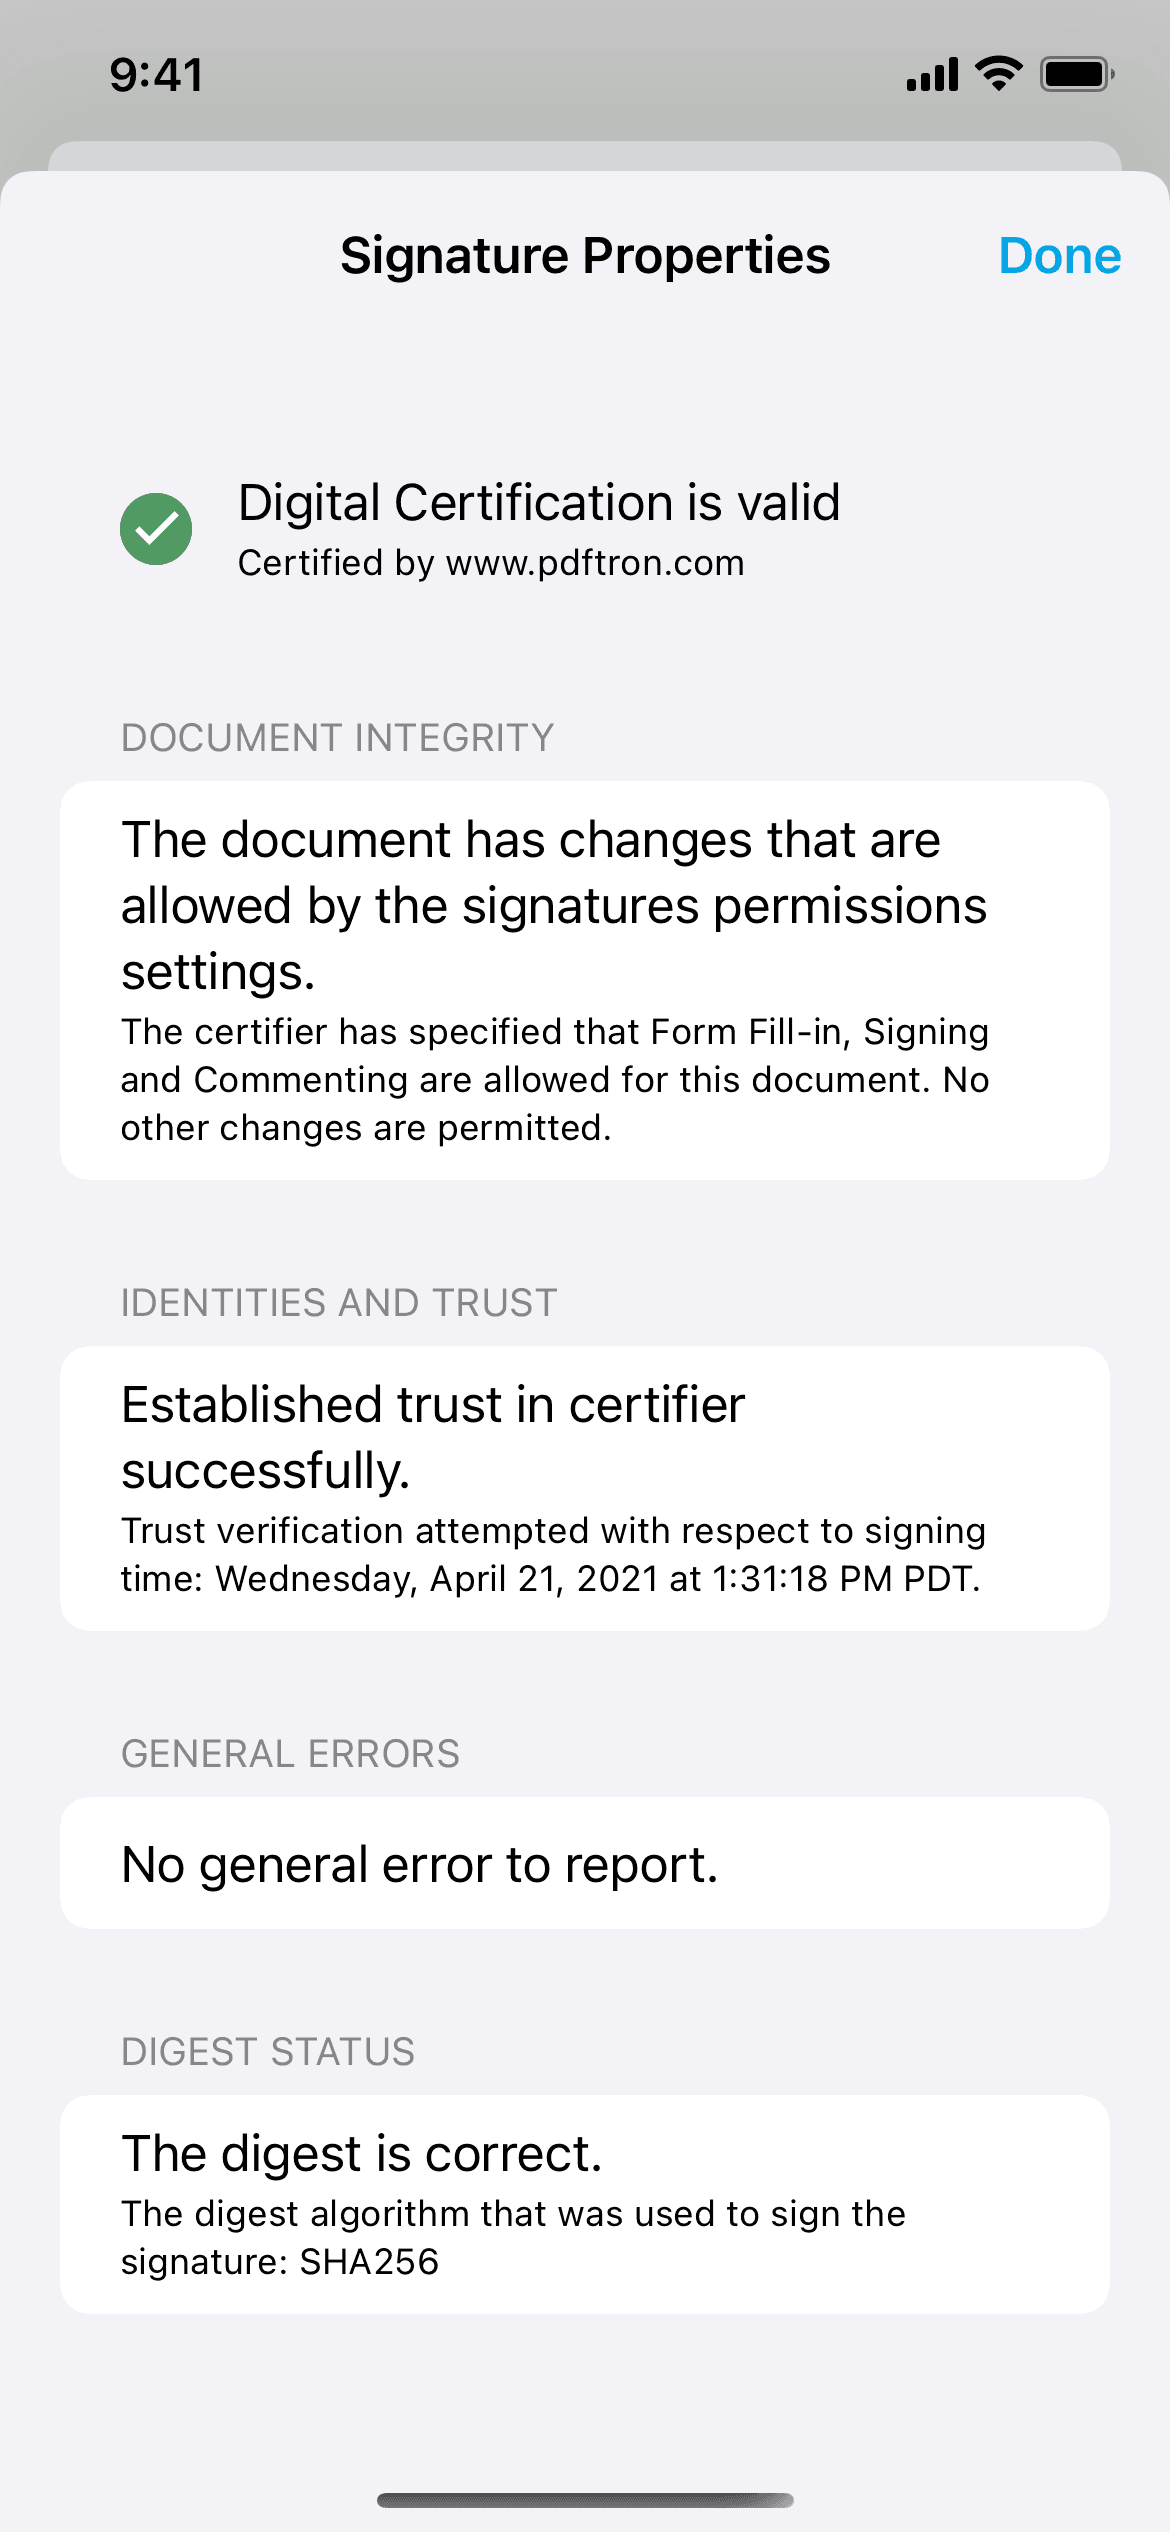This screenshot has height=2532, width=1170.
Task: Tap the Done button
Action: coord(1059,256)
